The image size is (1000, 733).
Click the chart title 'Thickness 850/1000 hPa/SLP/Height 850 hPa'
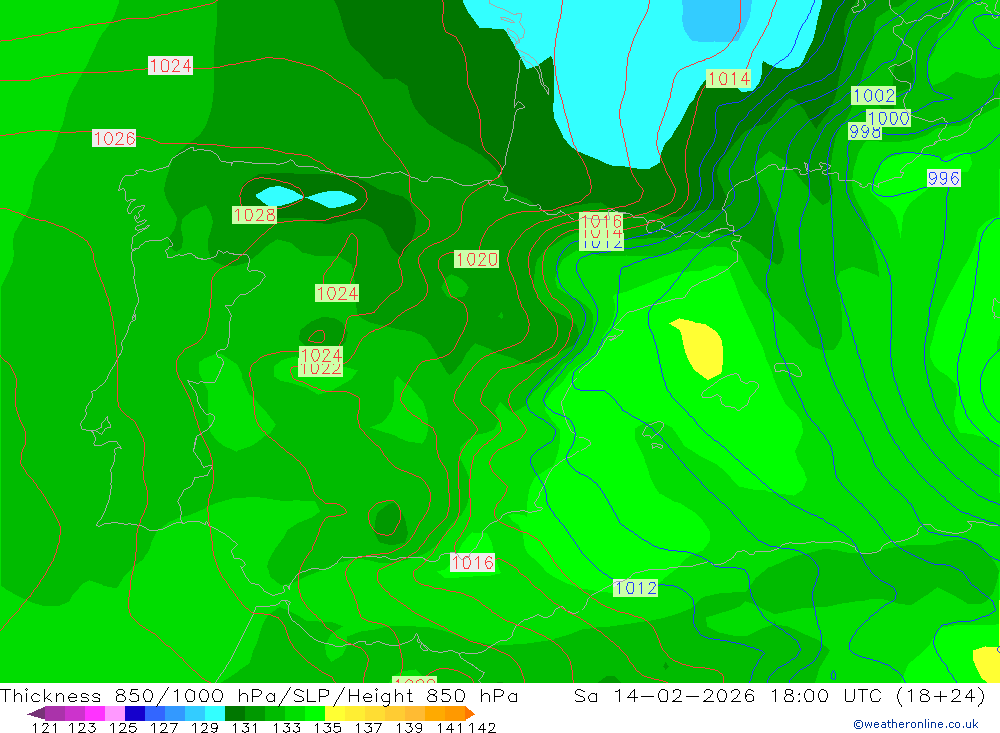259,695
